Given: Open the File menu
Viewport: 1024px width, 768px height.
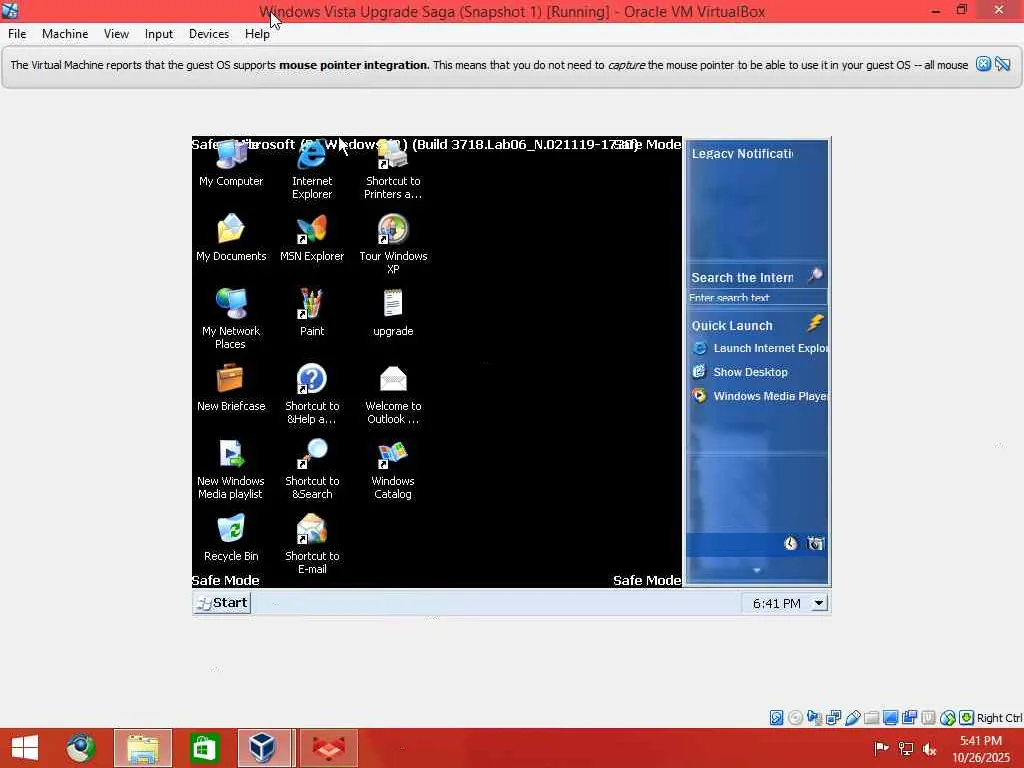Looking at the screenshot, I should [17, 34].
